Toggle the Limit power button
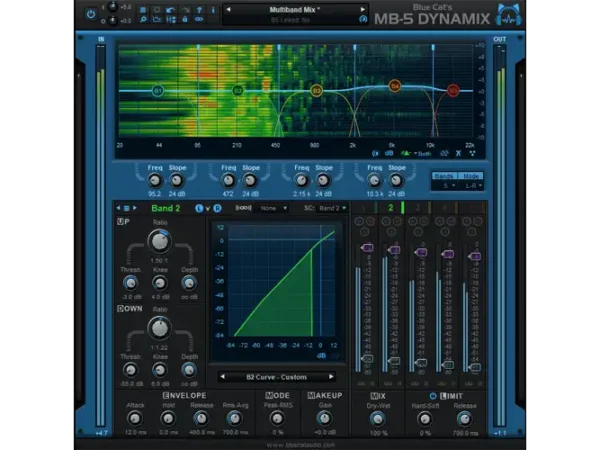The height and width of the screenshot is (450, 600). [x=433, y=396]
